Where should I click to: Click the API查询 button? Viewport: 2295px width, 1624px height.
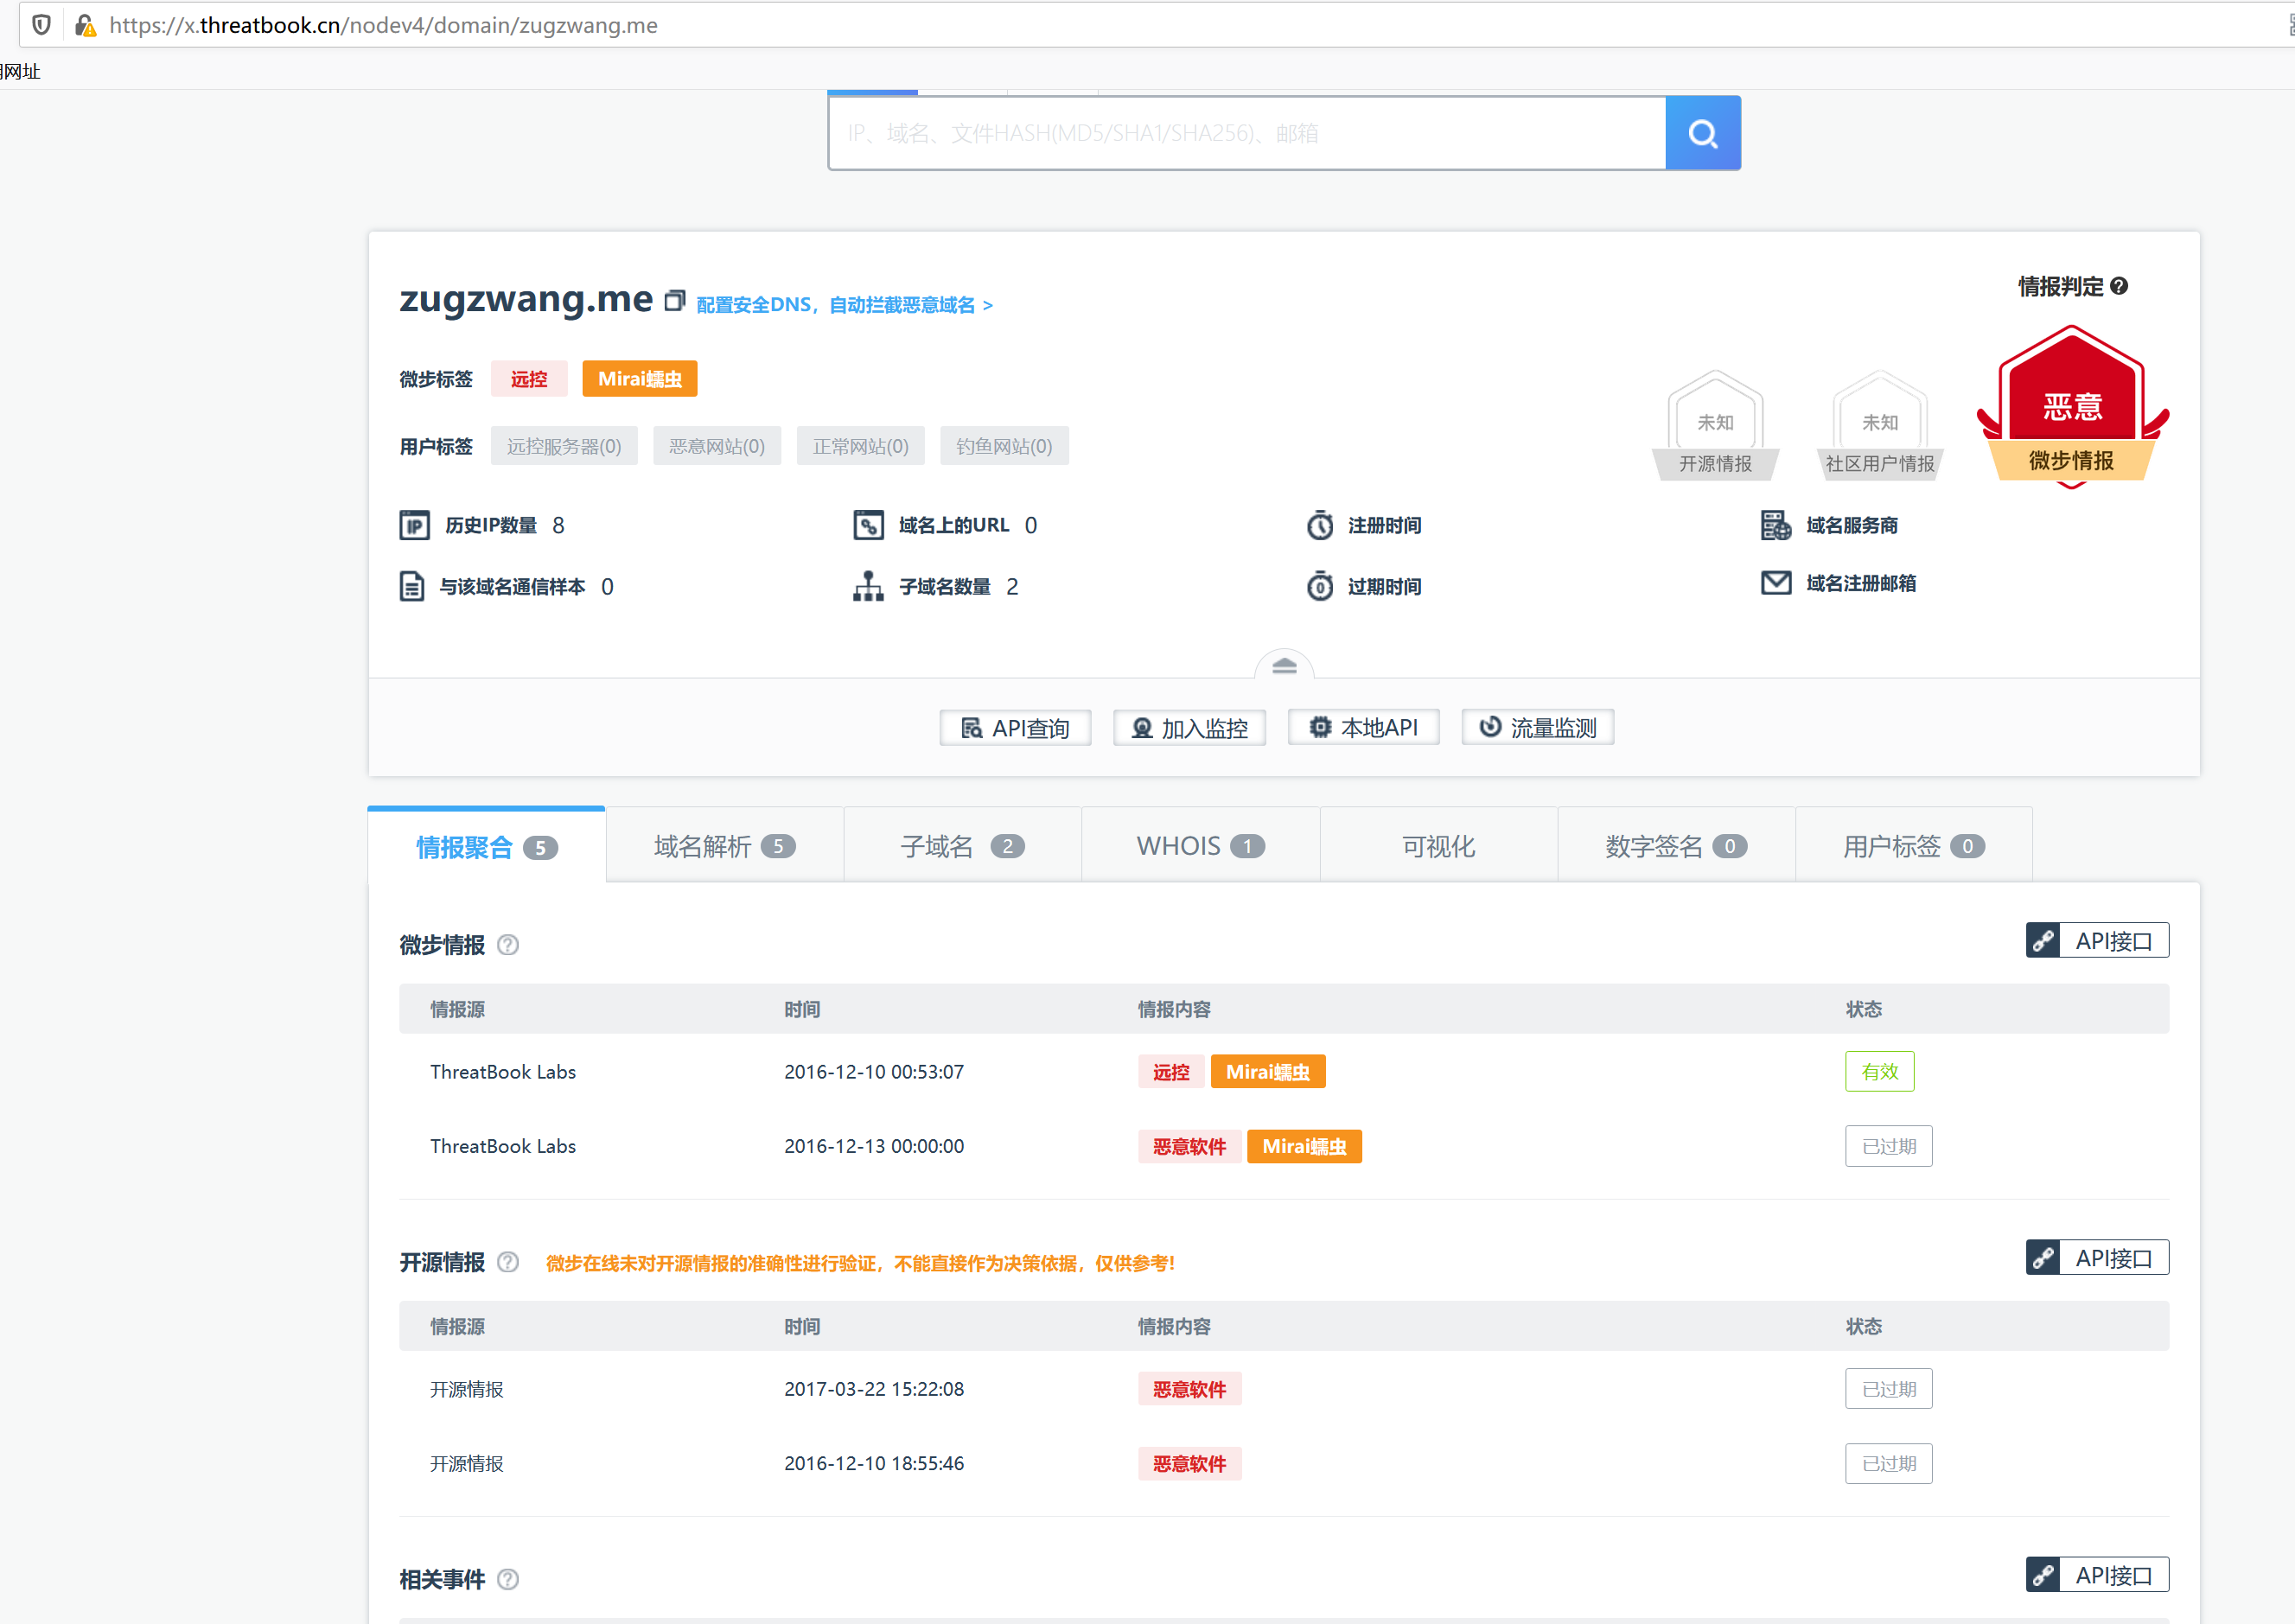coord(1015,727)
